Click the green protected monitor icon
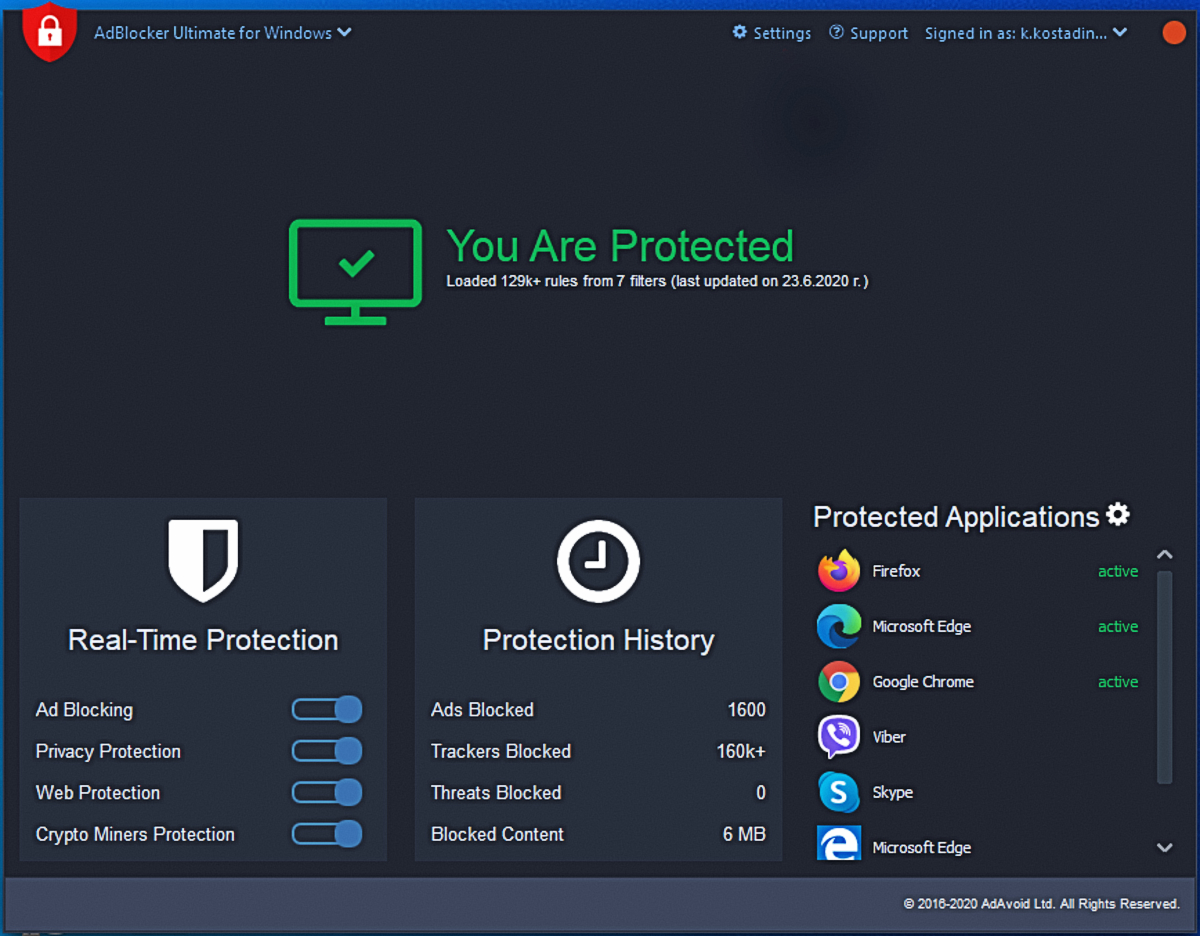Viewport: 1200px width, 936px height. [355, 271]
